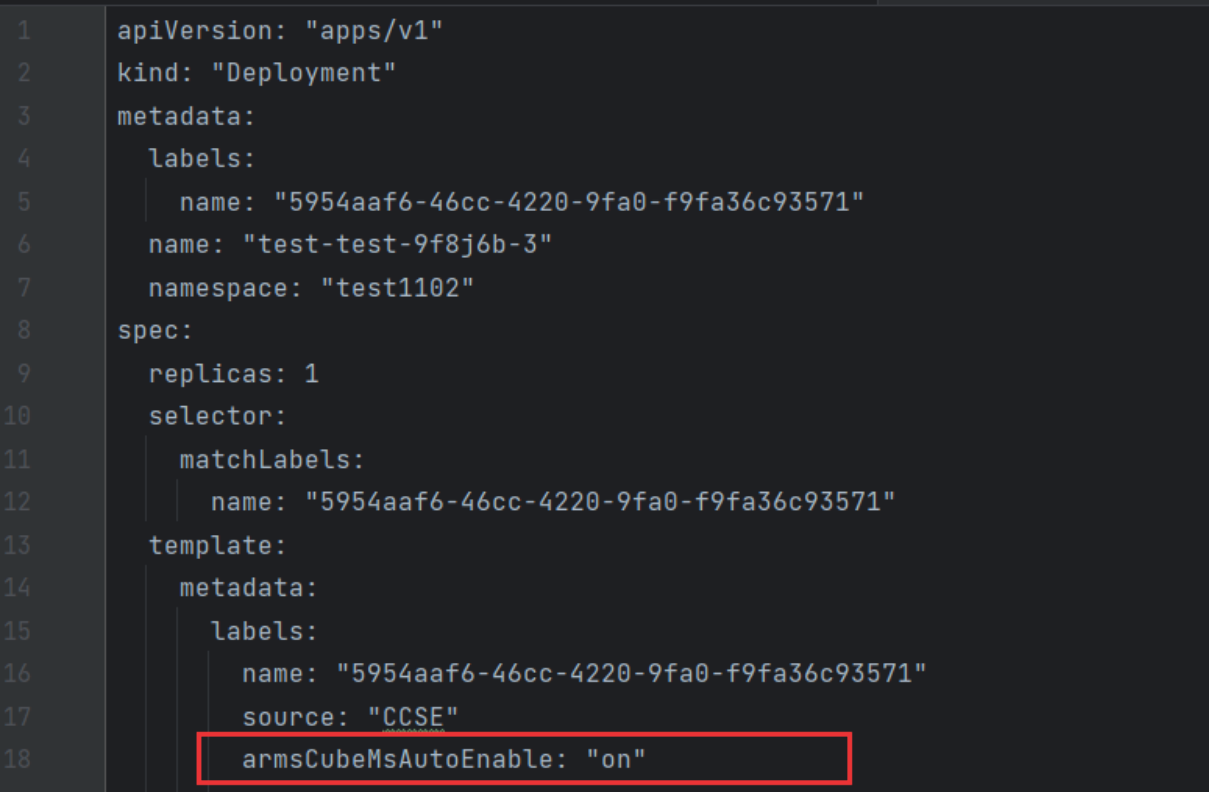The image size is (1209, 792).
Task: Click the "test-test-9f8j6b-3" name value
Action: [x=397, y=244]
